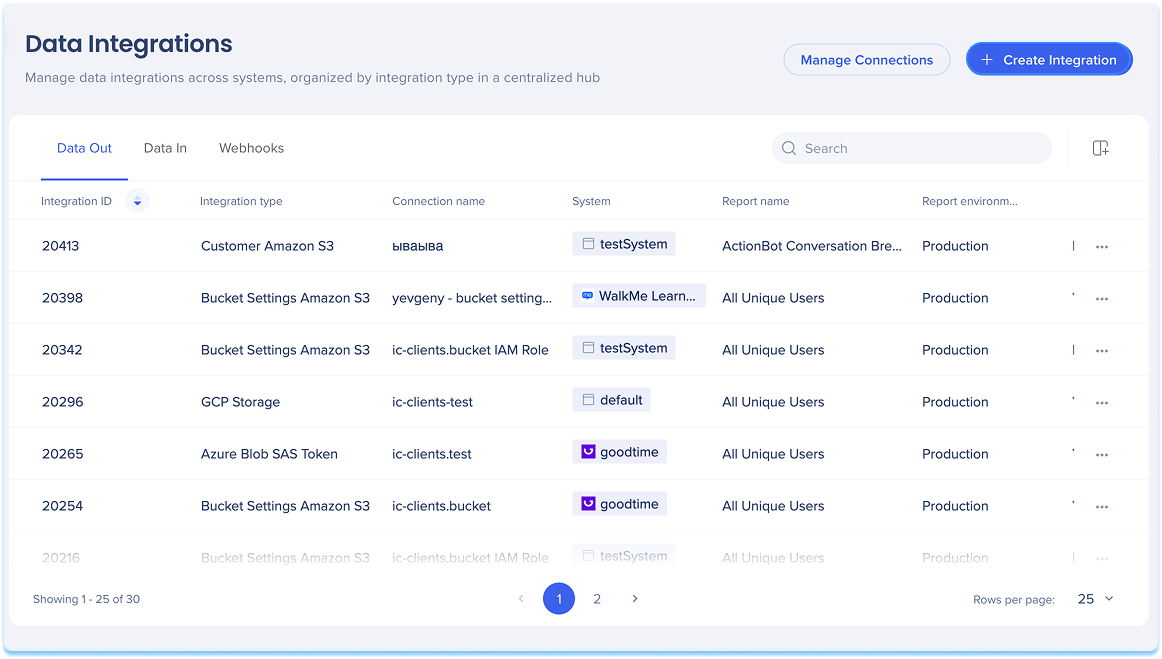Click the Manage Connections button

(x=866, y=60)
